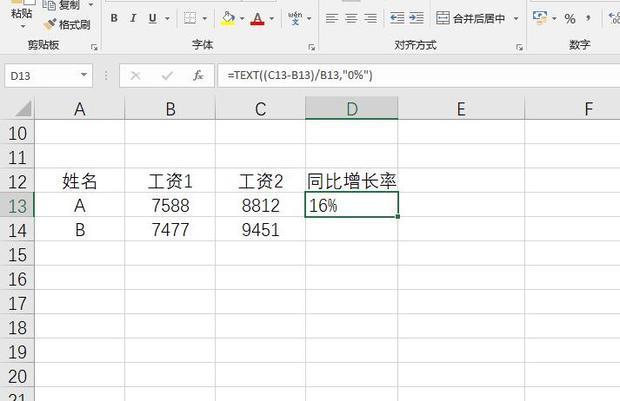The height and width of the screenshot is (401, 620).
Task: Click the insert function fx icon
Action: [198, 75]
